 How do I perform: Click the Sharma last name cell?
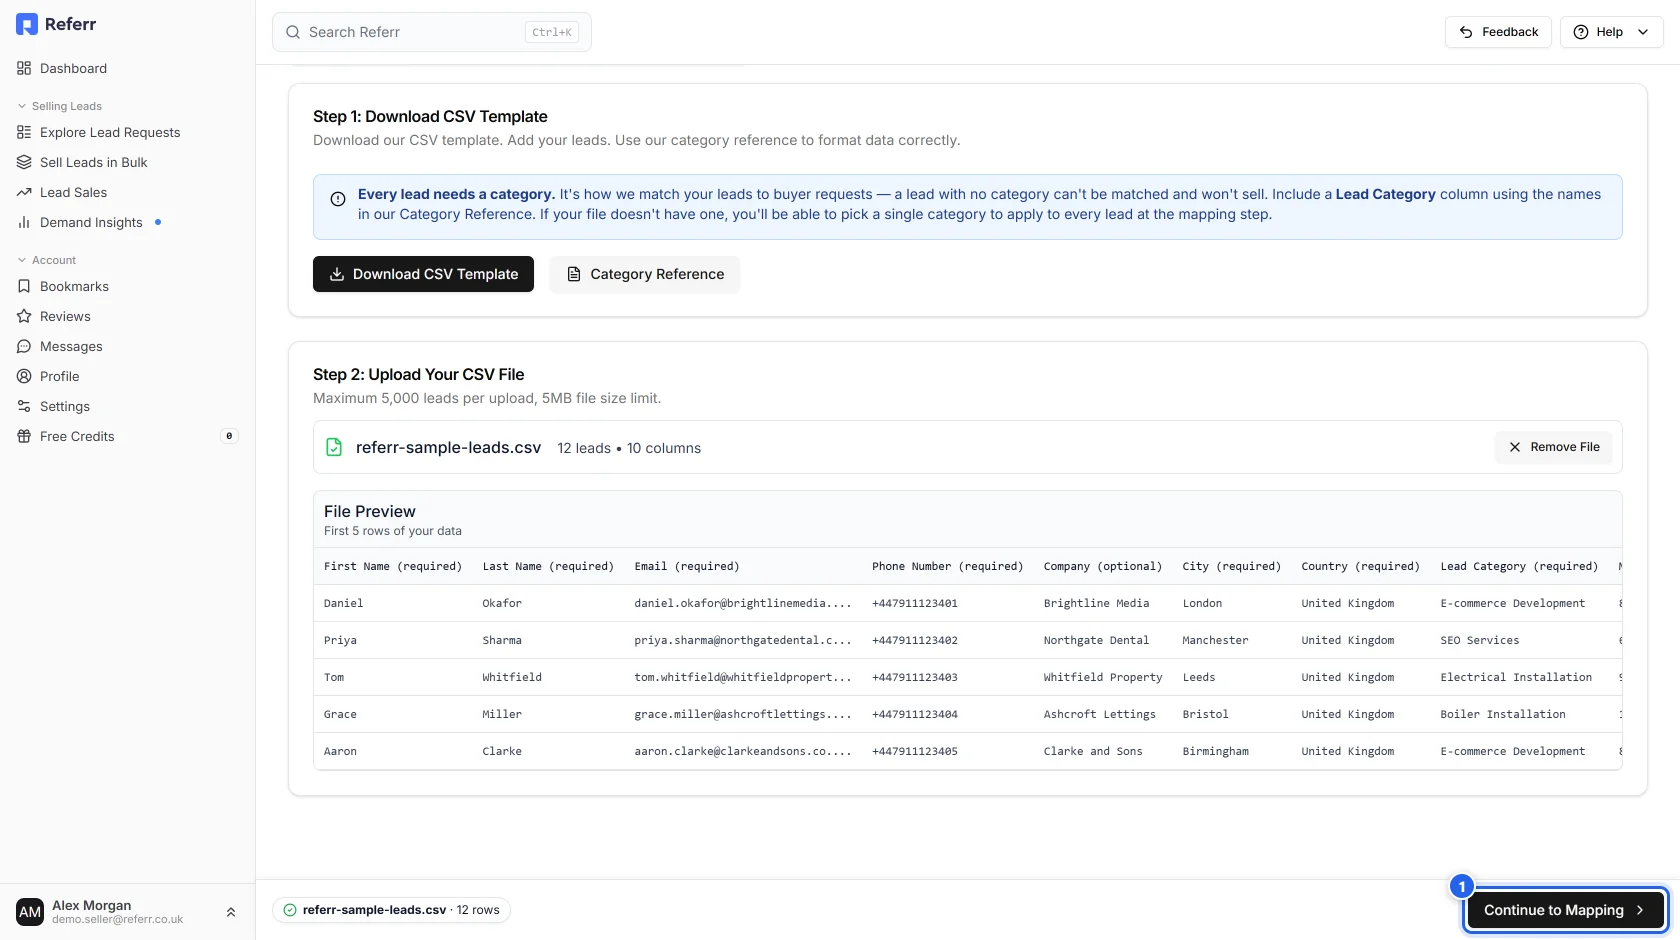502,640
